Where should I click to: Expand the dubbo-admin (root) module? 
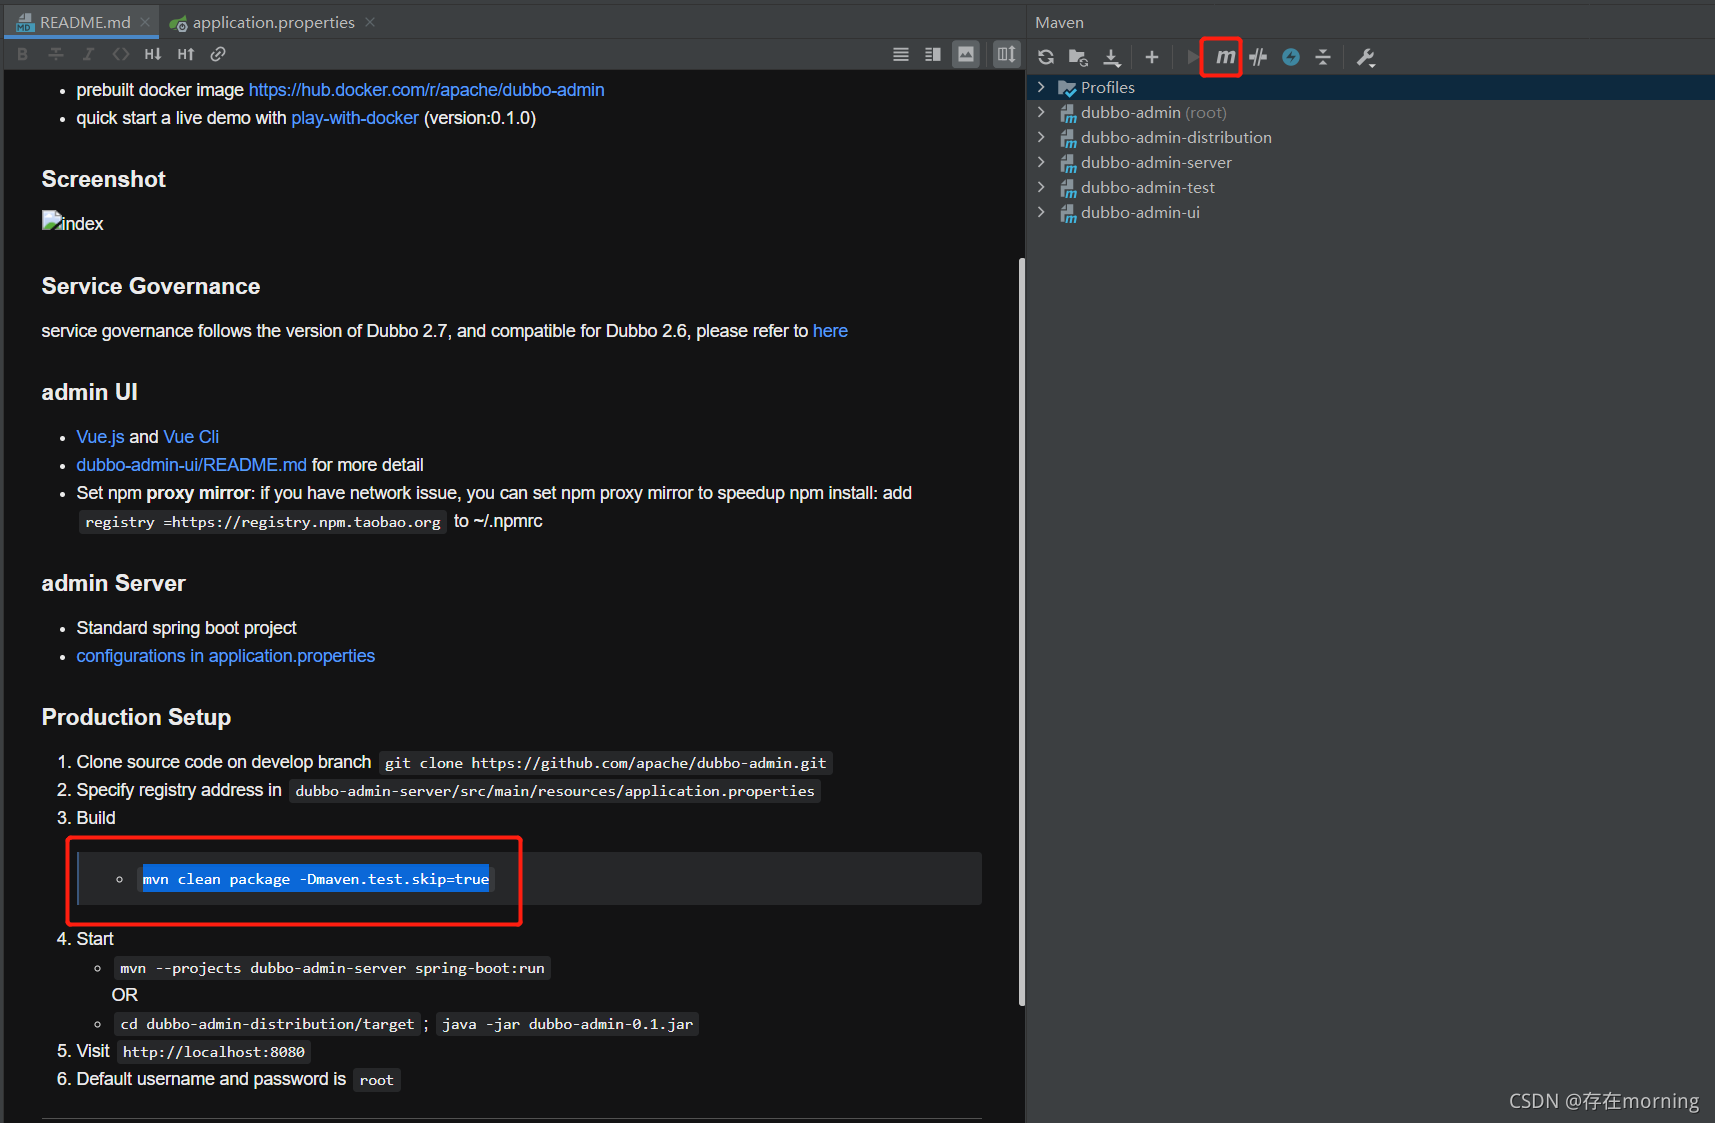pyautogui.click(x=1041, y=112)
